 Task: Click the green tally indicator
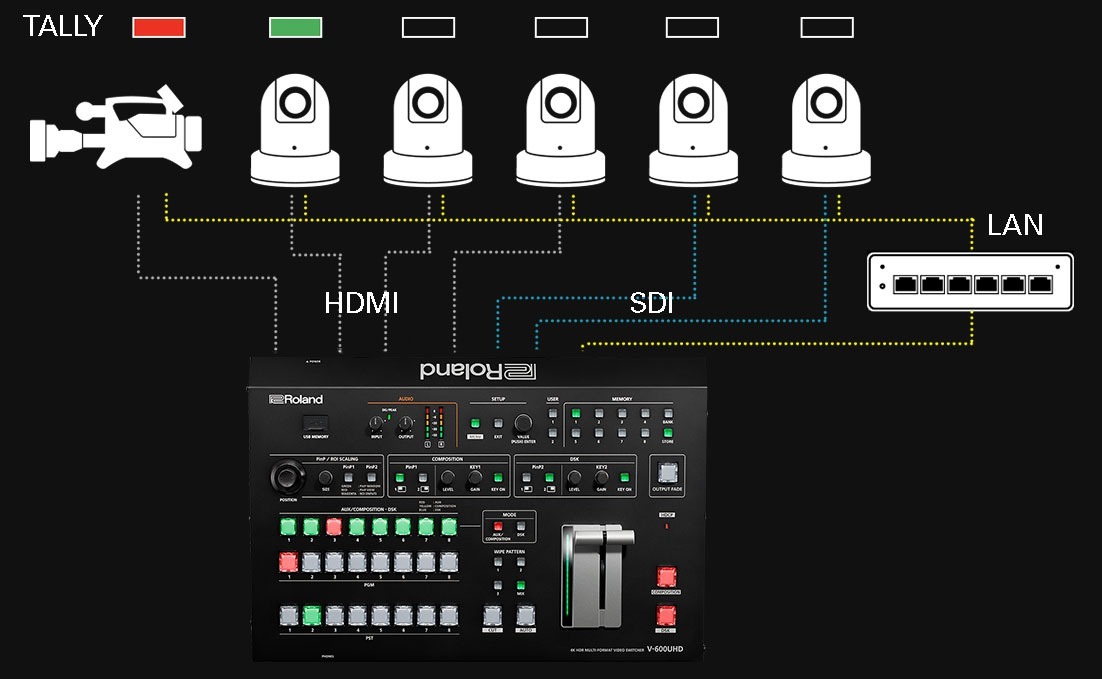295,28
